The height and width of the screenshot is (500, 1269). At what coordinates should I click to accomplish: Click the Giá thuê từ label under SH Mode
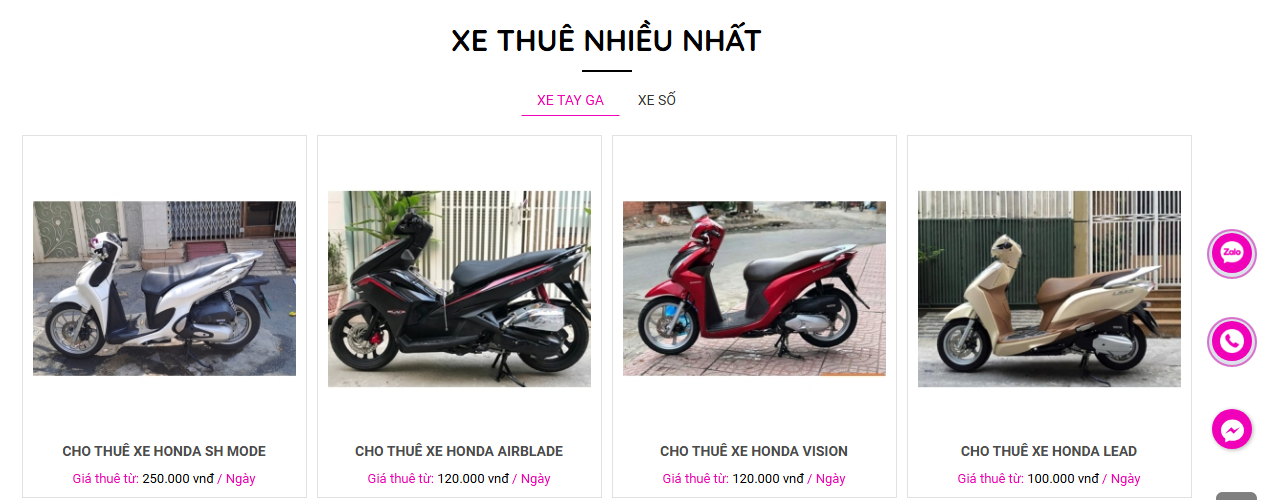pyautogui.click(x=105, y=479)
